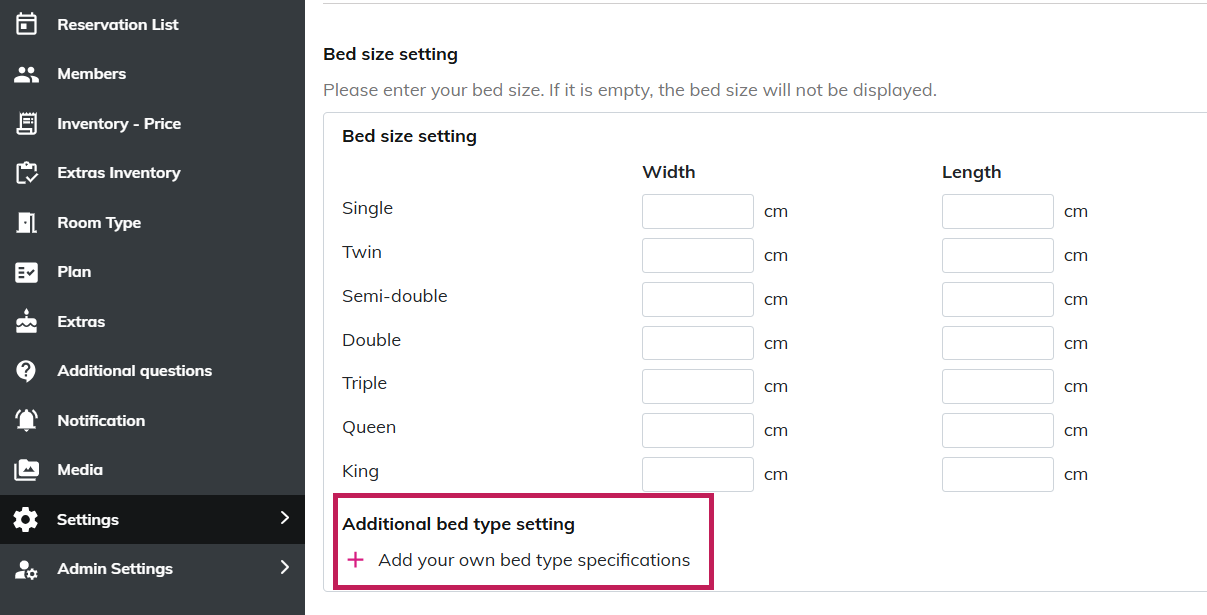Focus the King bed length field
Image resolution: width=1207 pixels, height=615 pixels.
997,474
